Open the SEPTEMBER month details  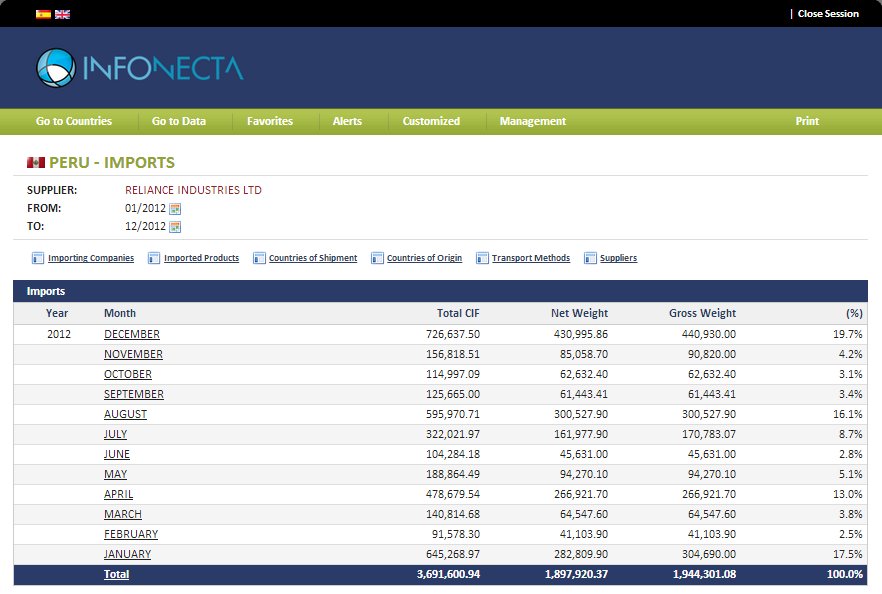(x=134, y=394)
